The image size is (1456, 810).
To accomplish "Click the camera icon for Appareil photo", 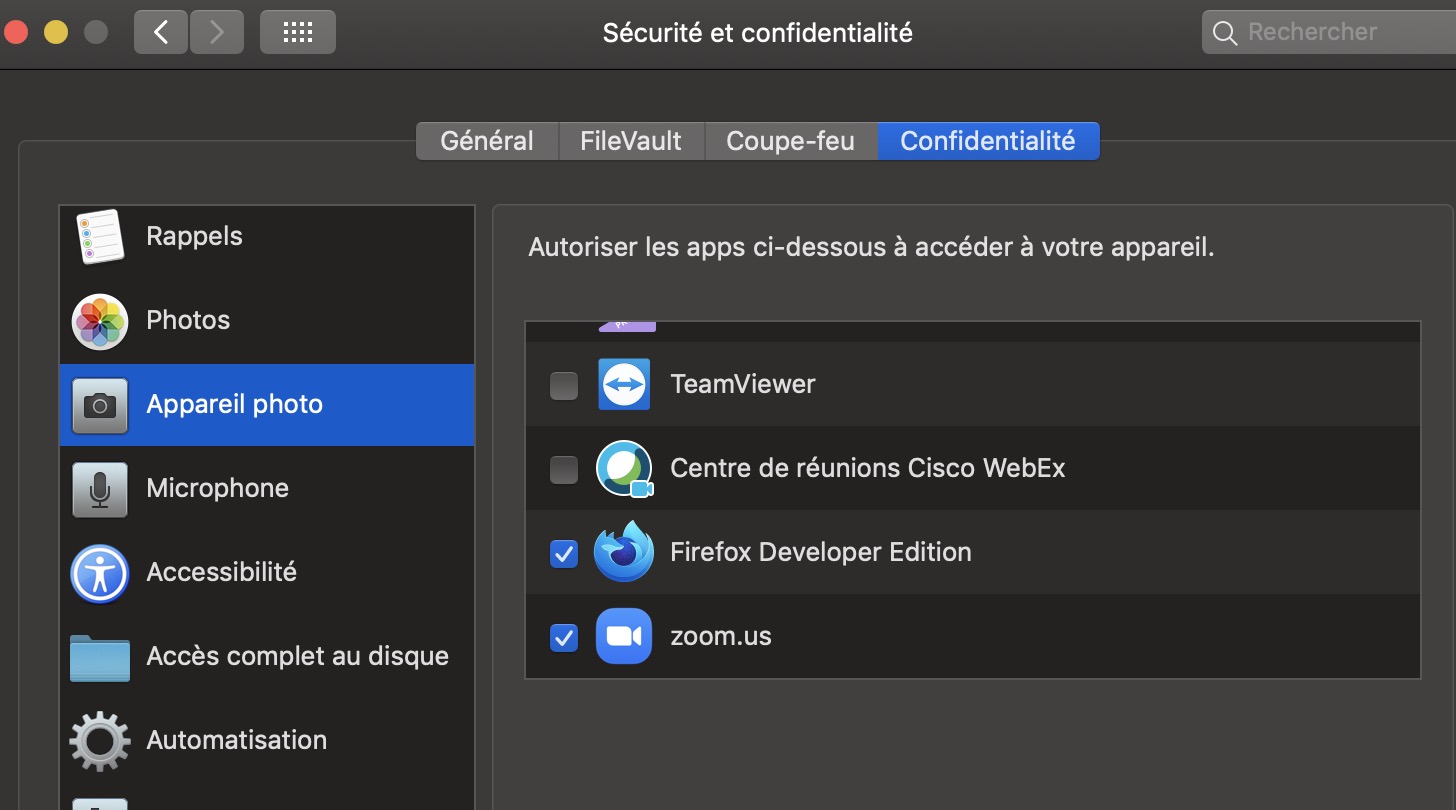I will (x=99, y=405).
